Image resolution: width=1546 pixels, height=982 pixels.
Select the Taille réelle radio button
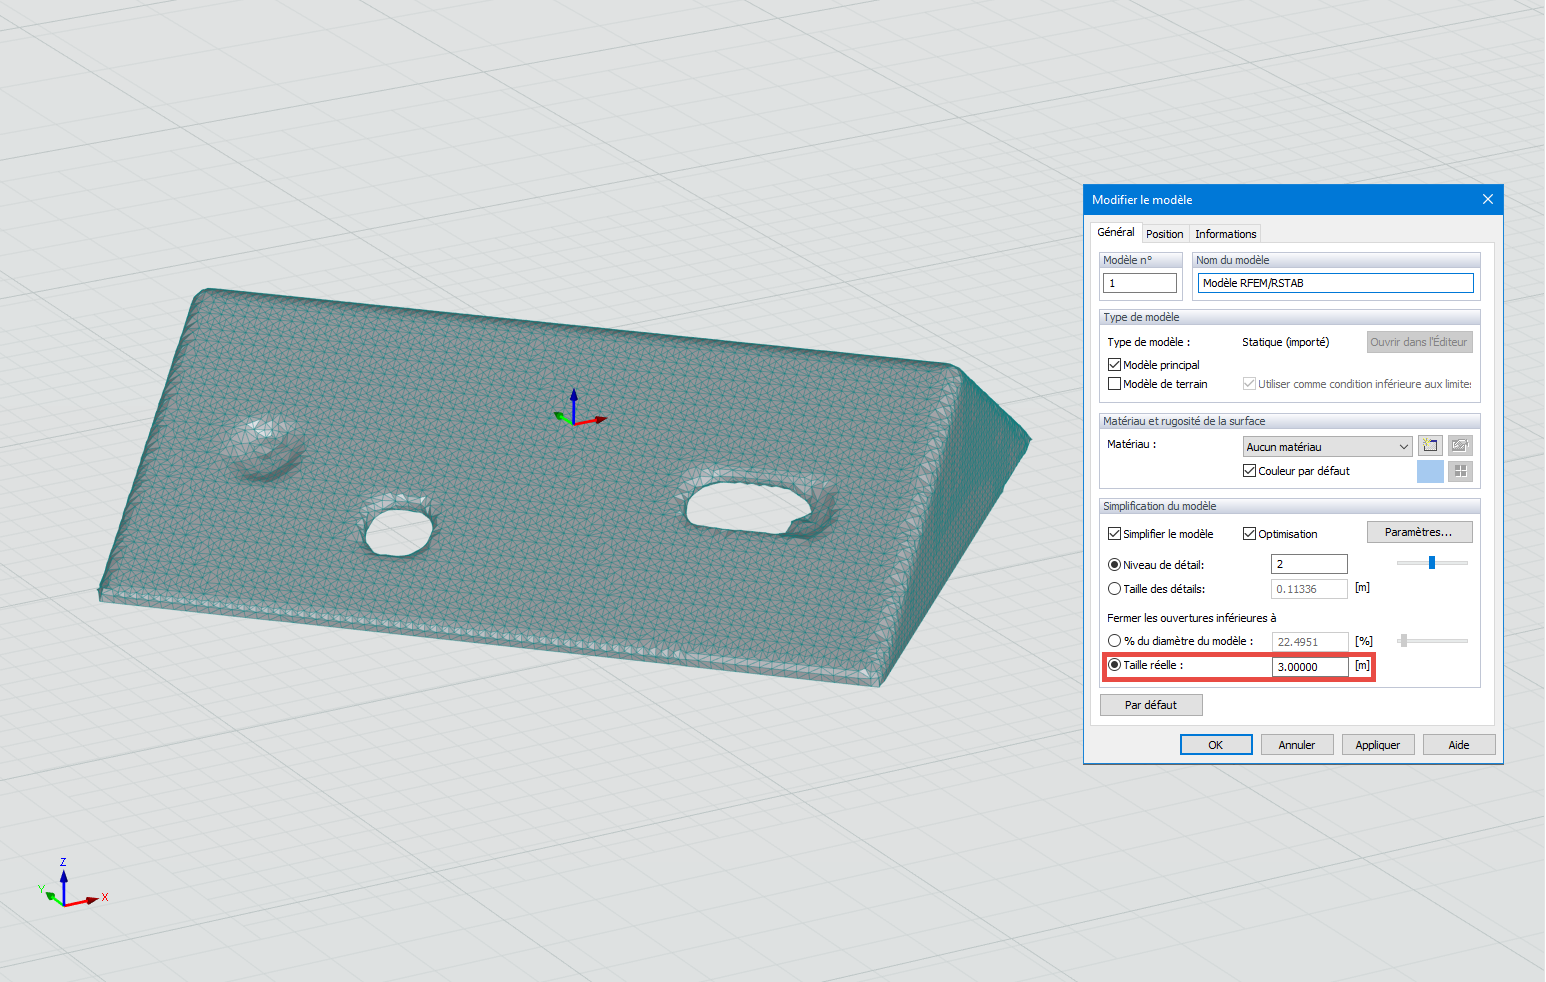point(1114,665)
